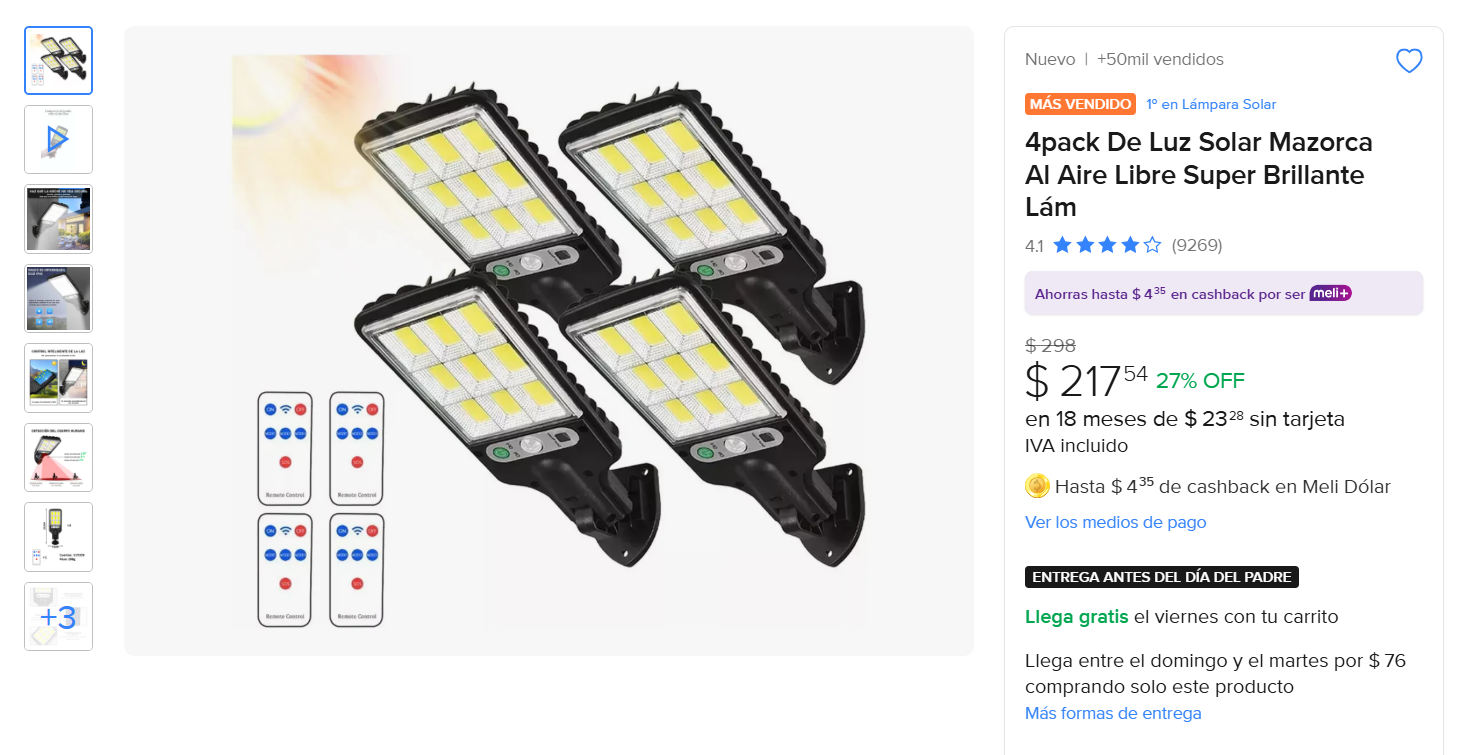
Task: Click the blue star rating
Action: click(1106, 245)
